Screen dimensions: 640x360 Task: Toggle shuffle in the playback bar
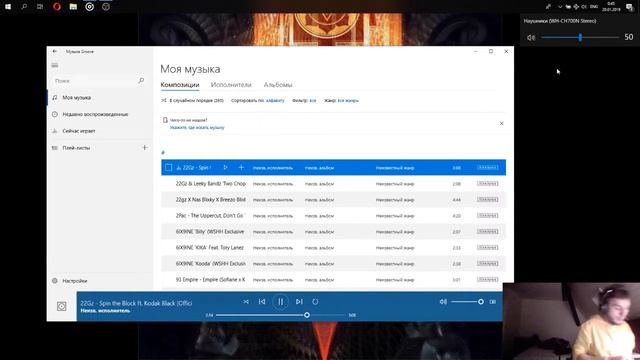(246, 302)
